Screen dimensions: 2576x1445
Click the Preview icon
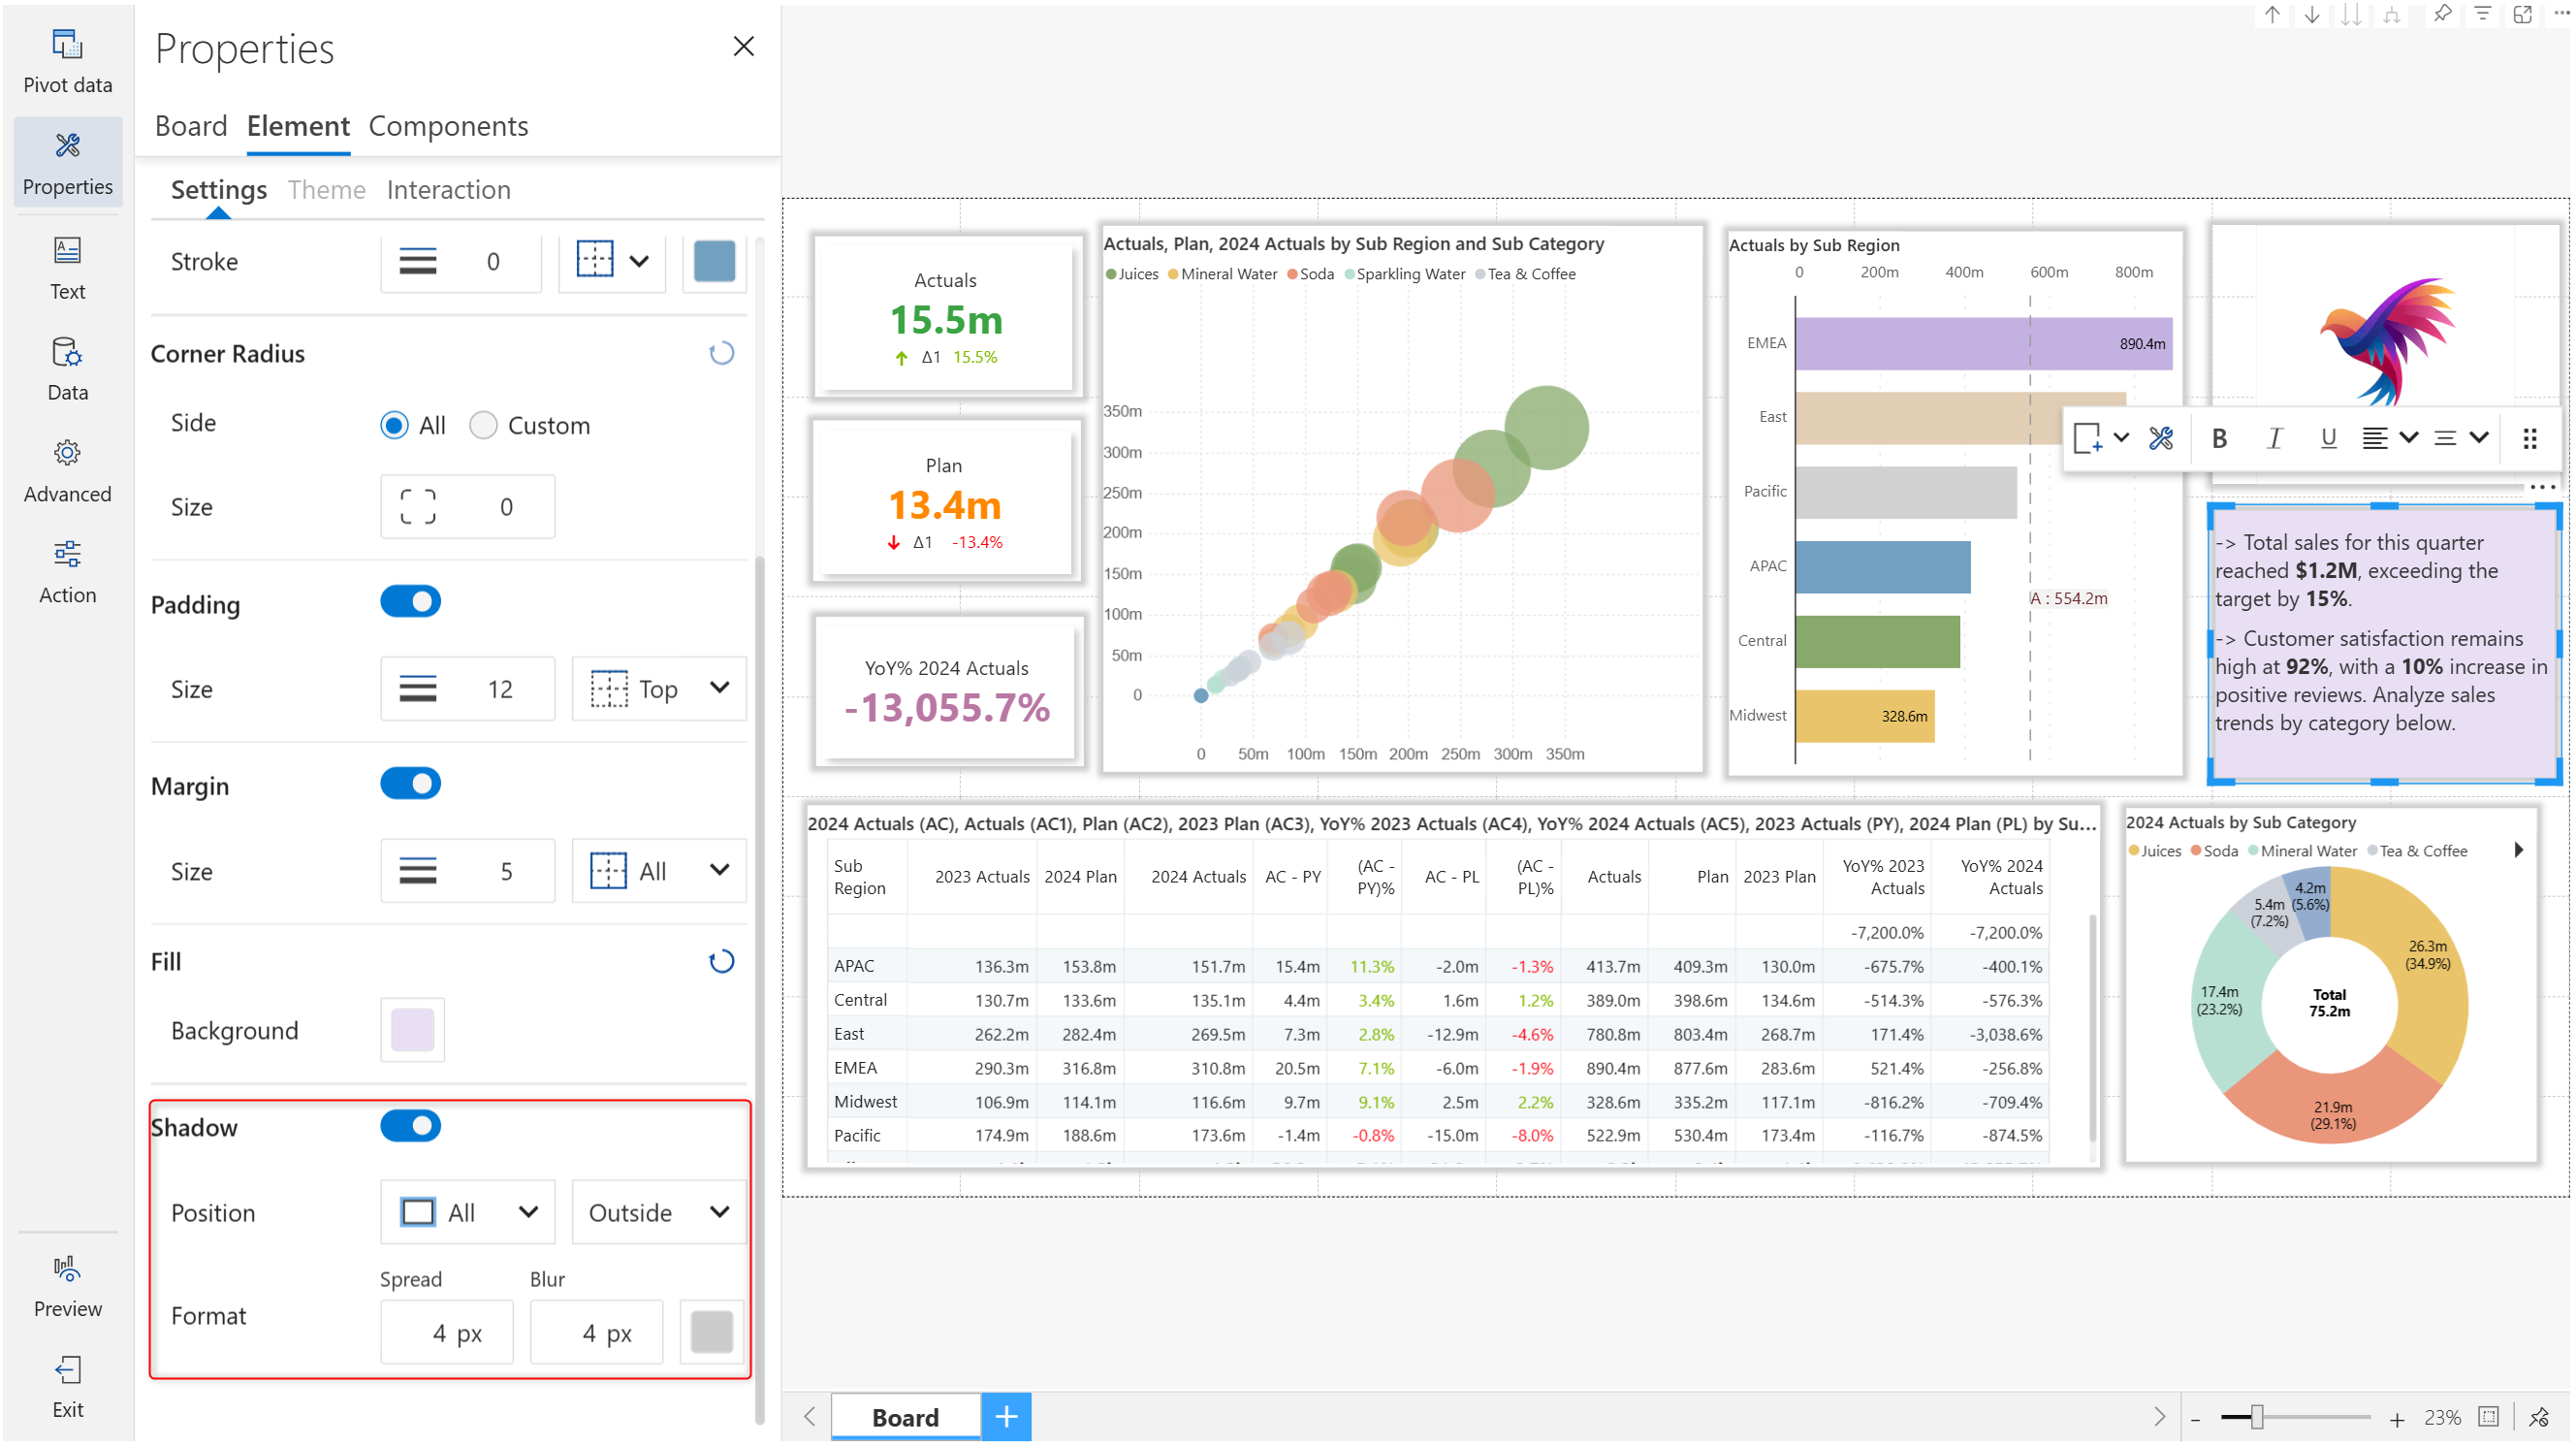[x=67, y=1285]
